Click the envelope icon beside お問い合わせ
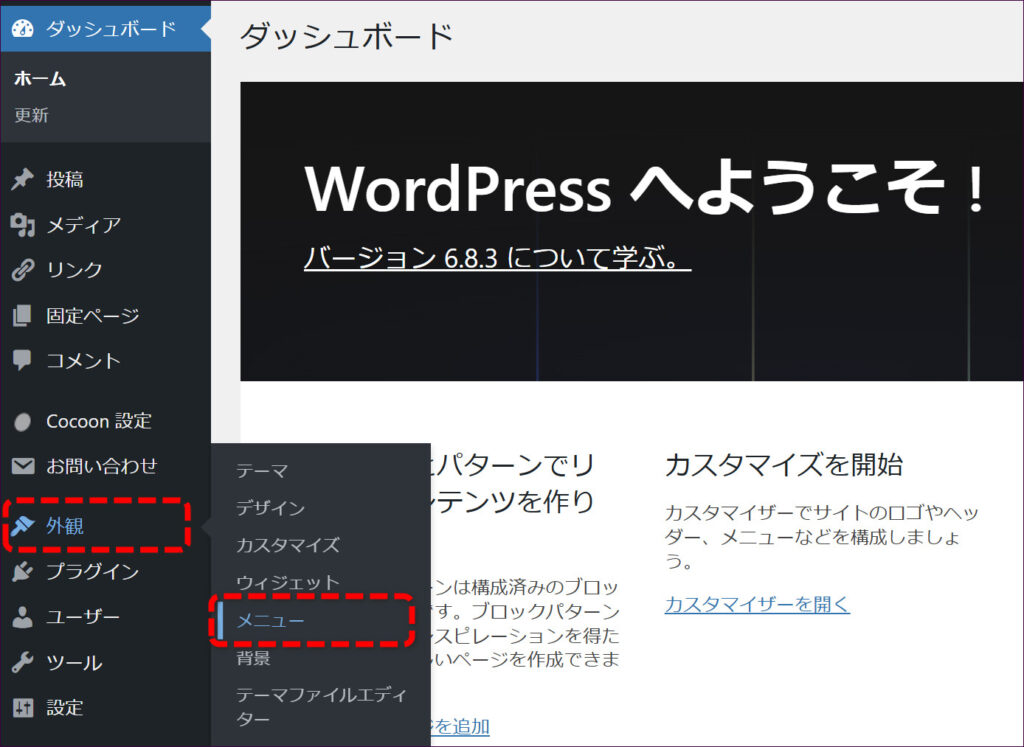This screenshot has height=747, width=1024. tap(22, 466)
